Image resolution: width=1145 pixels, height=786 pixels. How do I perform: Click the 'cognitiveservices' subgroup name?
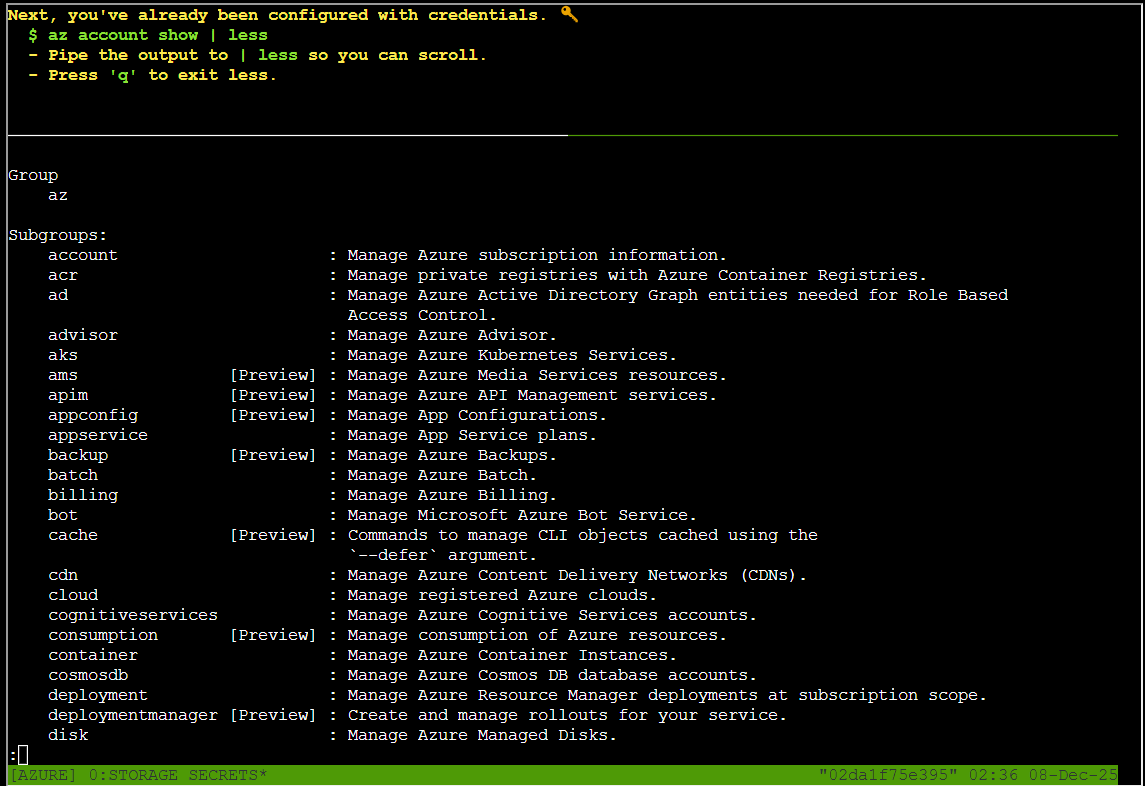133,615
